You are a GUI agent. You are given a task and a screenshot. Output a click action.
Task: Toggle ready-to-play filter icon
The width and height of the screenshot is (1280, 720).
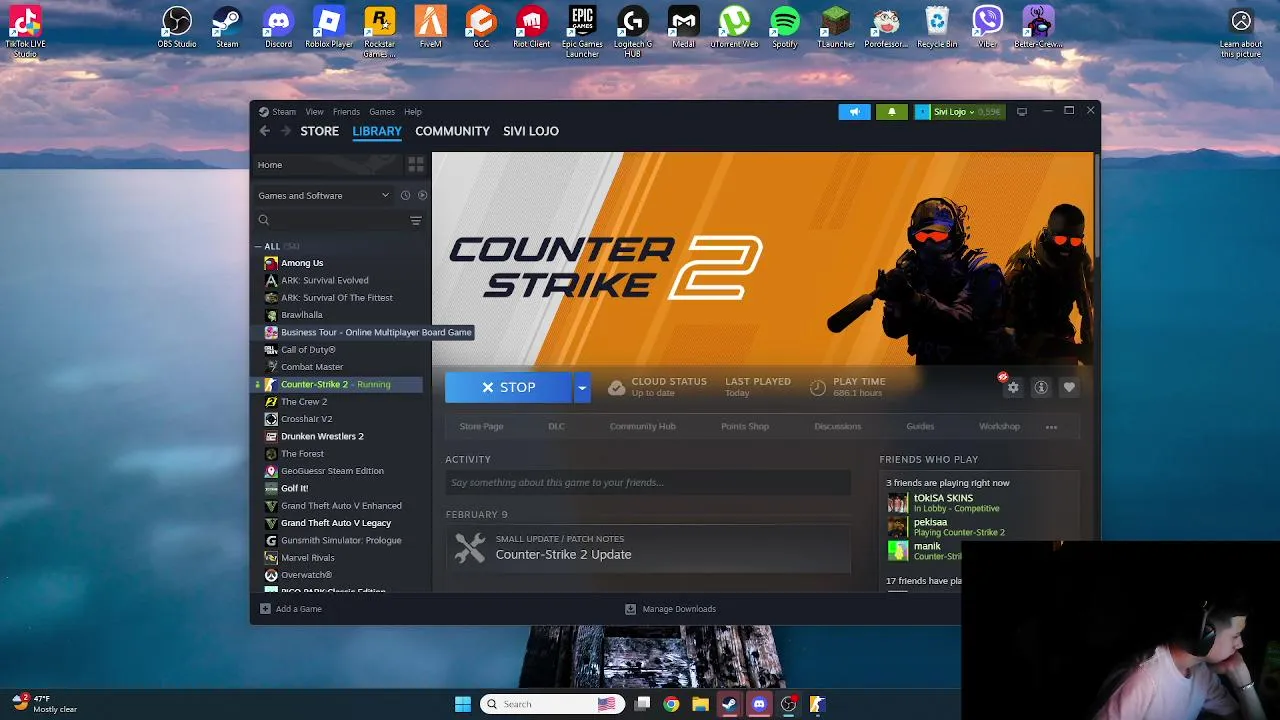[x=422, y=195]
